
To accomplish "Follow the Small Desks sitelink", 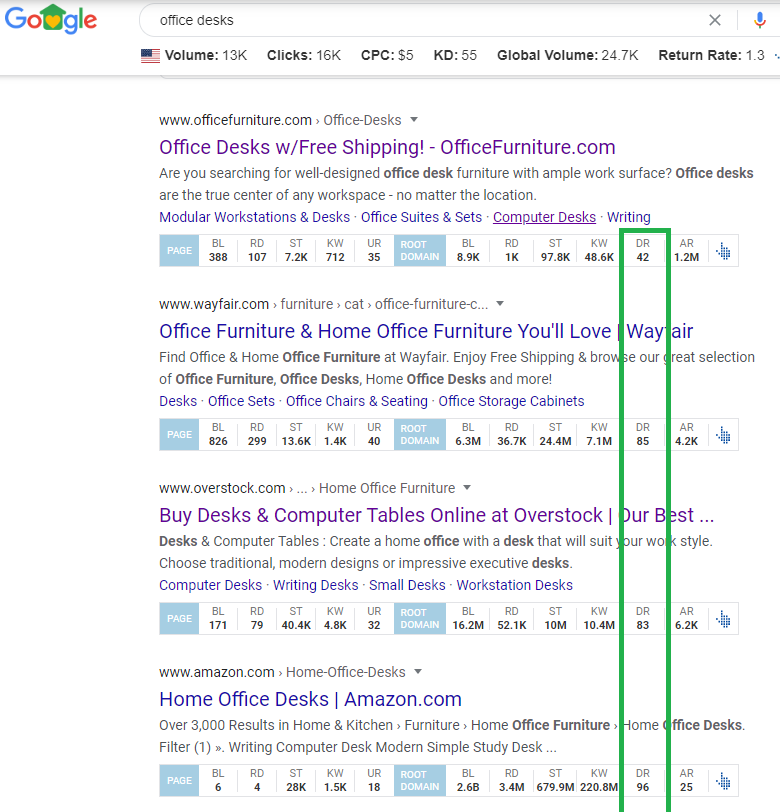I will click(x=407, y=585).
